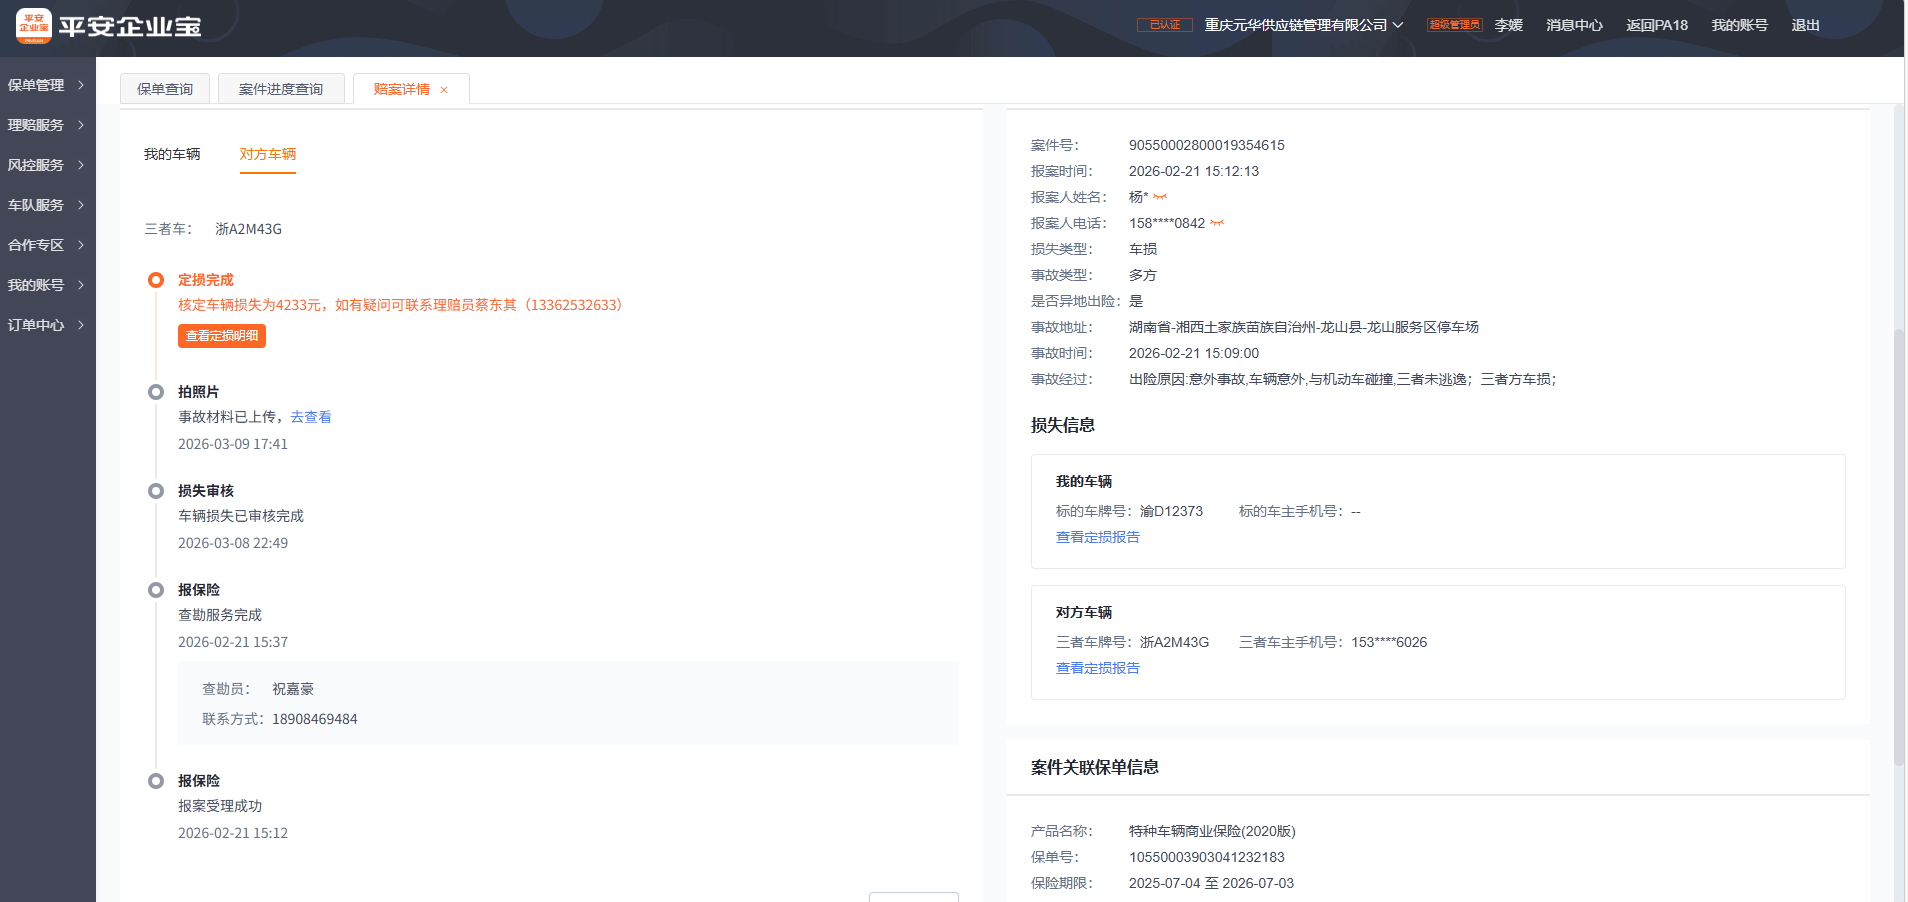Image resolution: width=1908 pixels, height=902 pixels.
Task: Open the company selector dropdown arrow
Action: tap(1398, 25)
